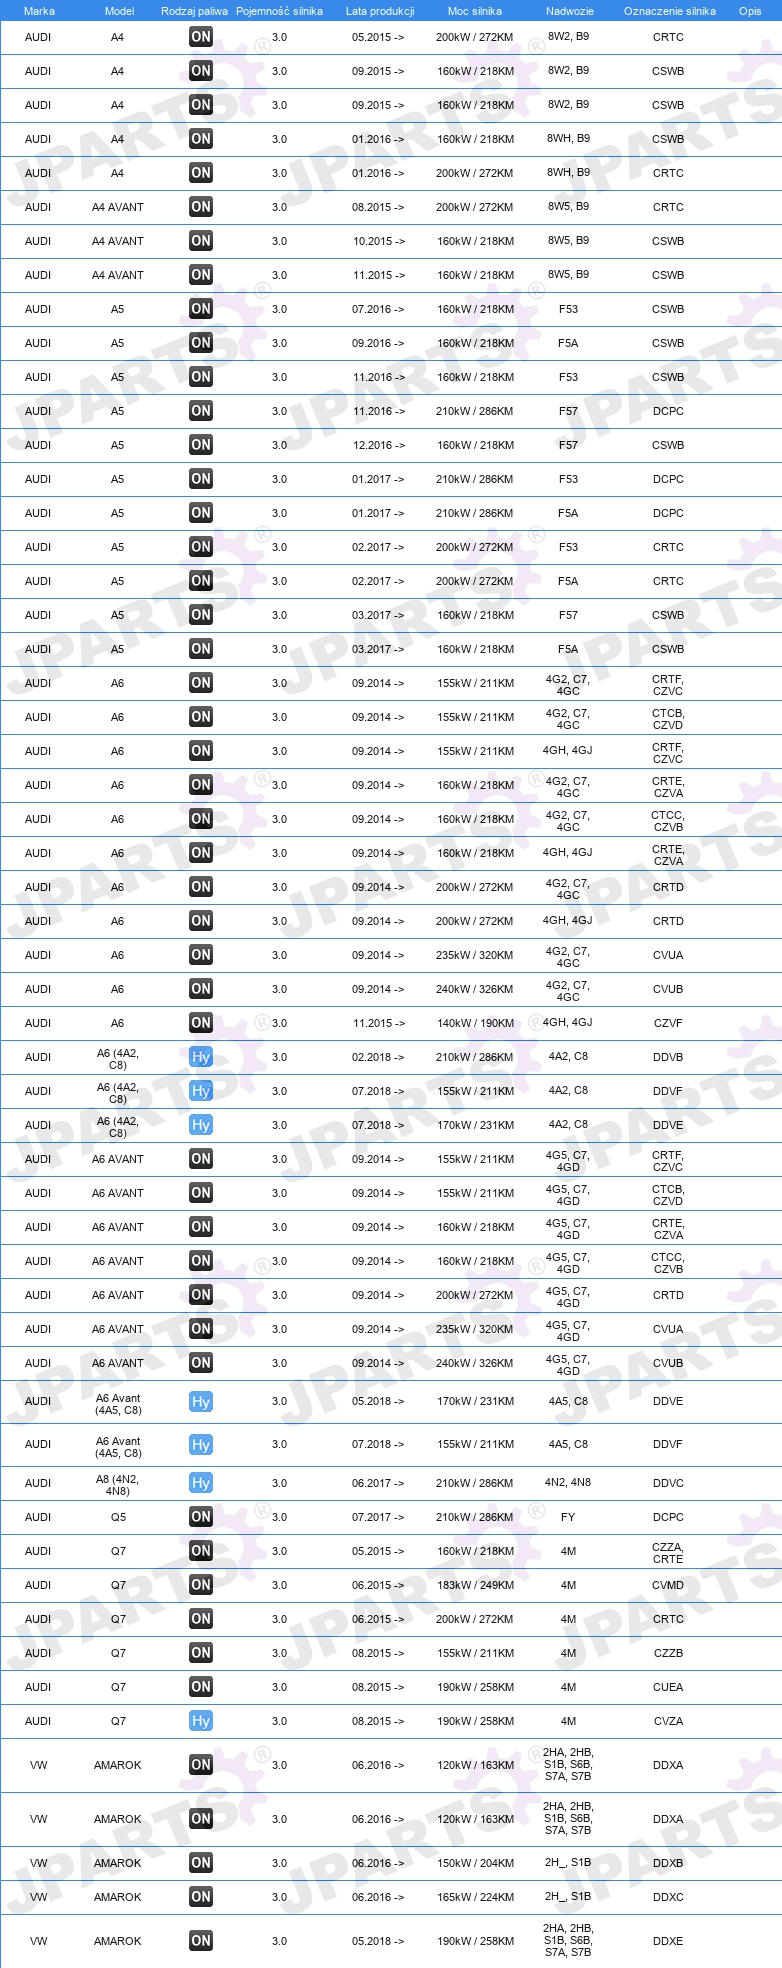Click ON icon in A5 07.2016 row

tap(201, 309)
